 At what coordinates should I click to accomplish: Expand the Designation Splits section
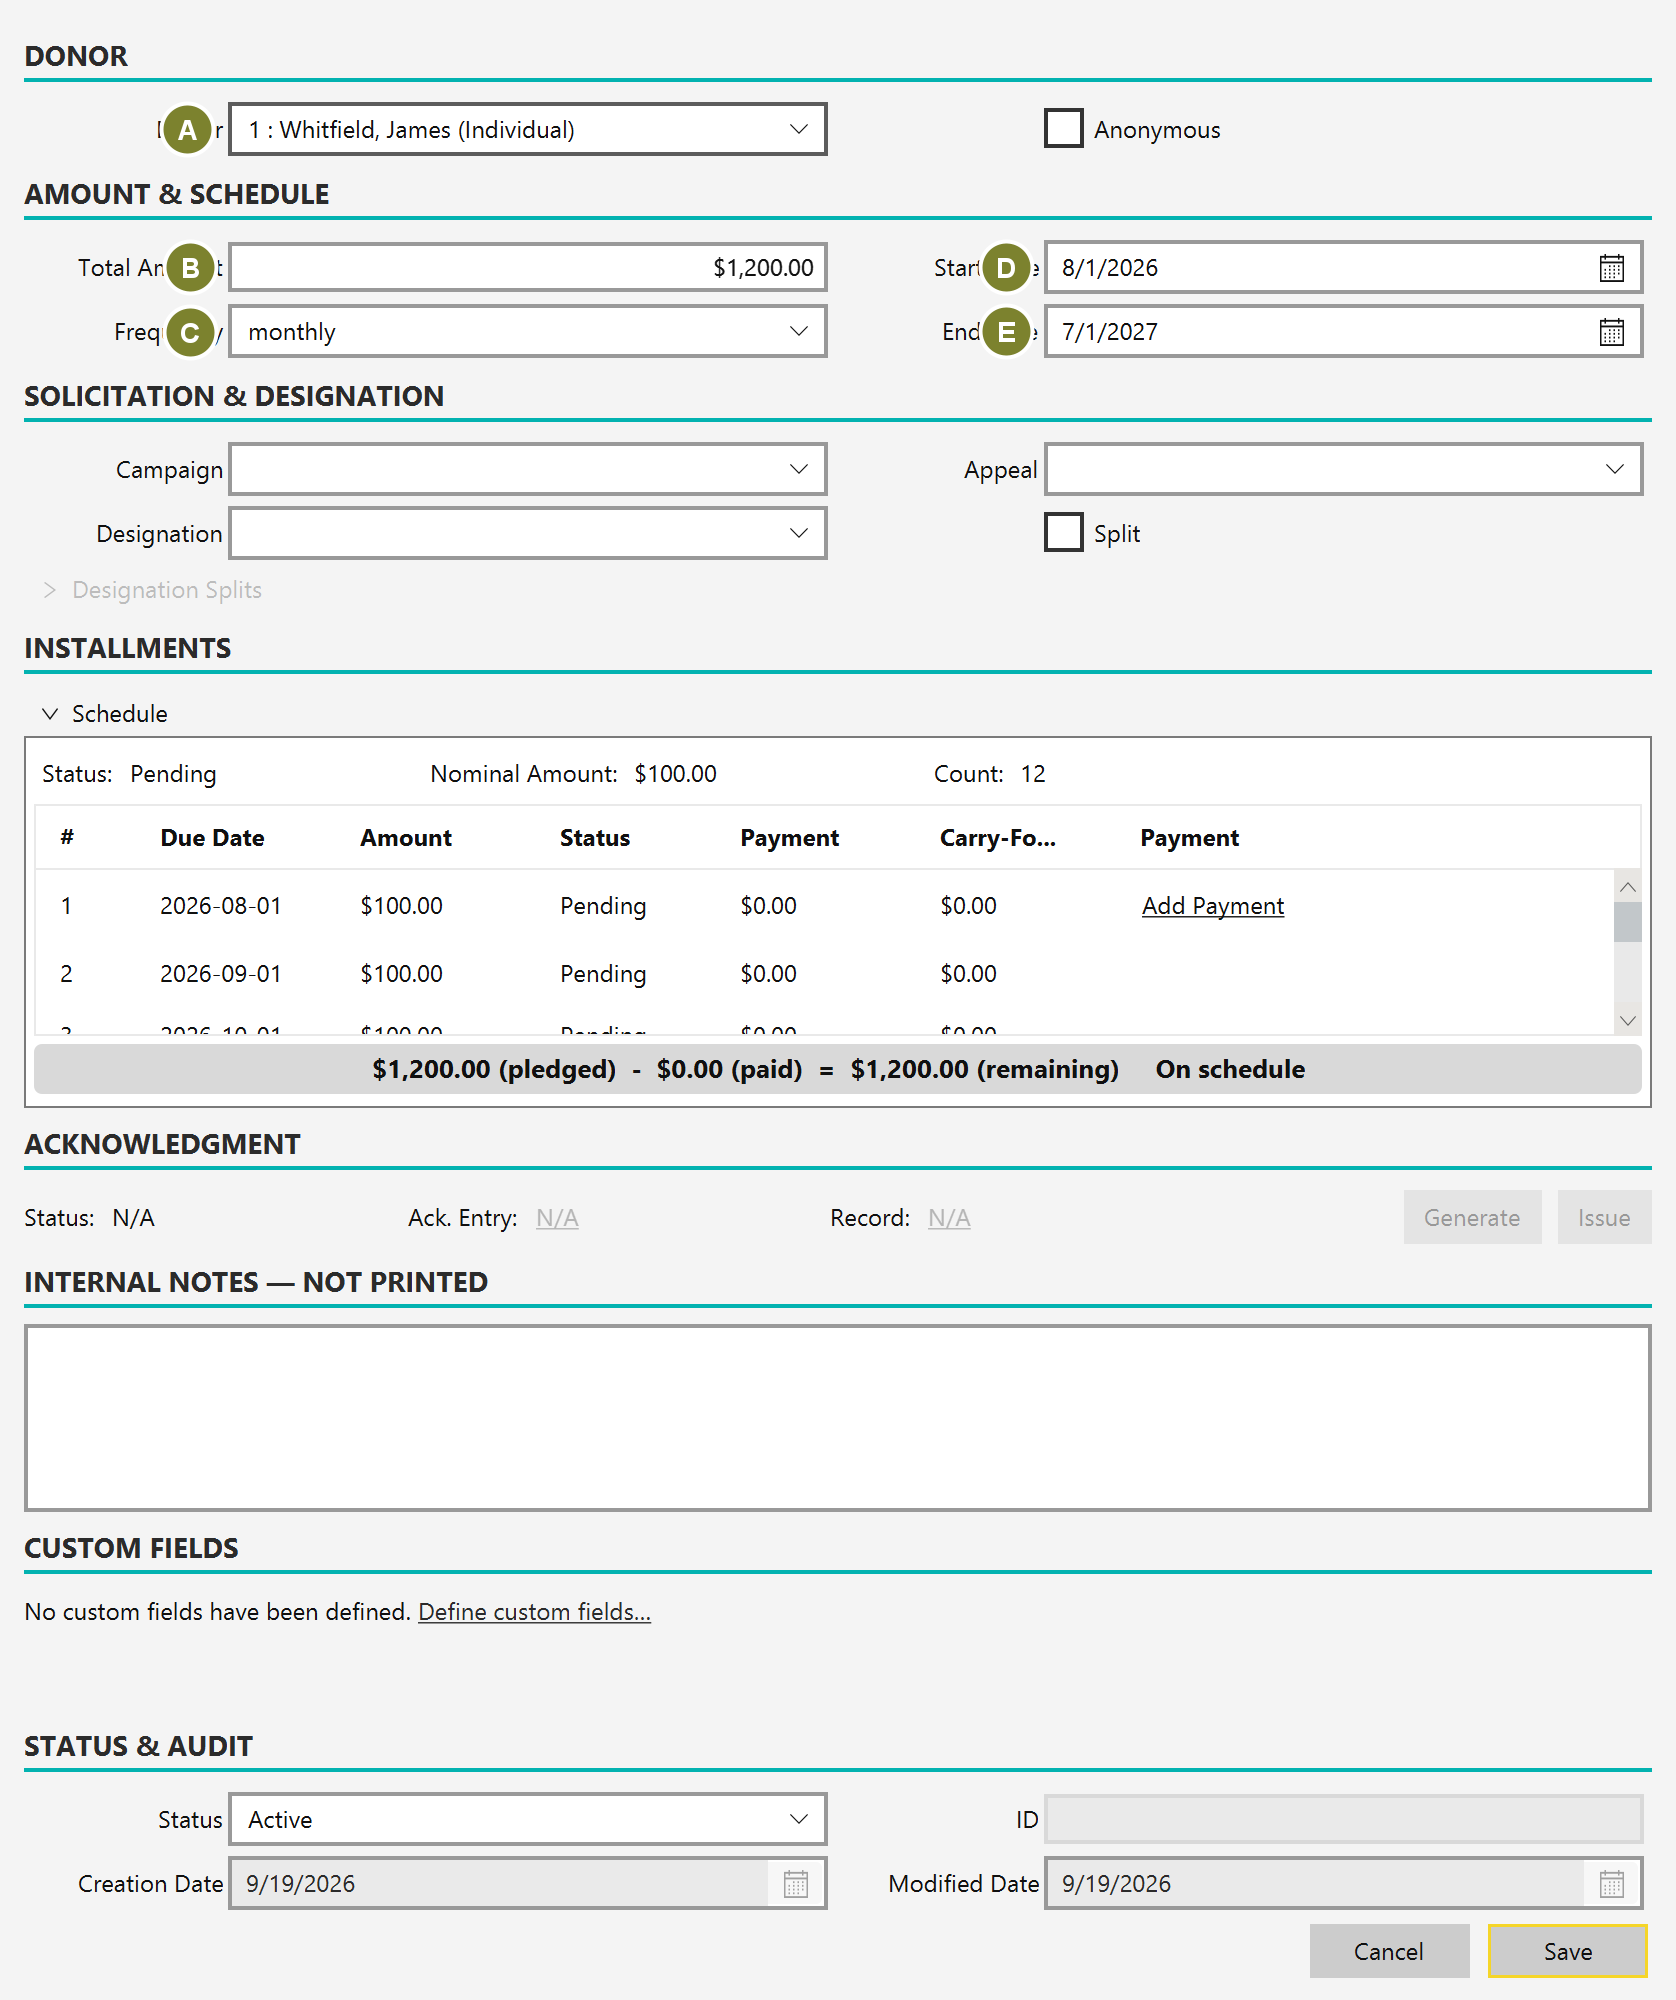(x=152, y=590)
